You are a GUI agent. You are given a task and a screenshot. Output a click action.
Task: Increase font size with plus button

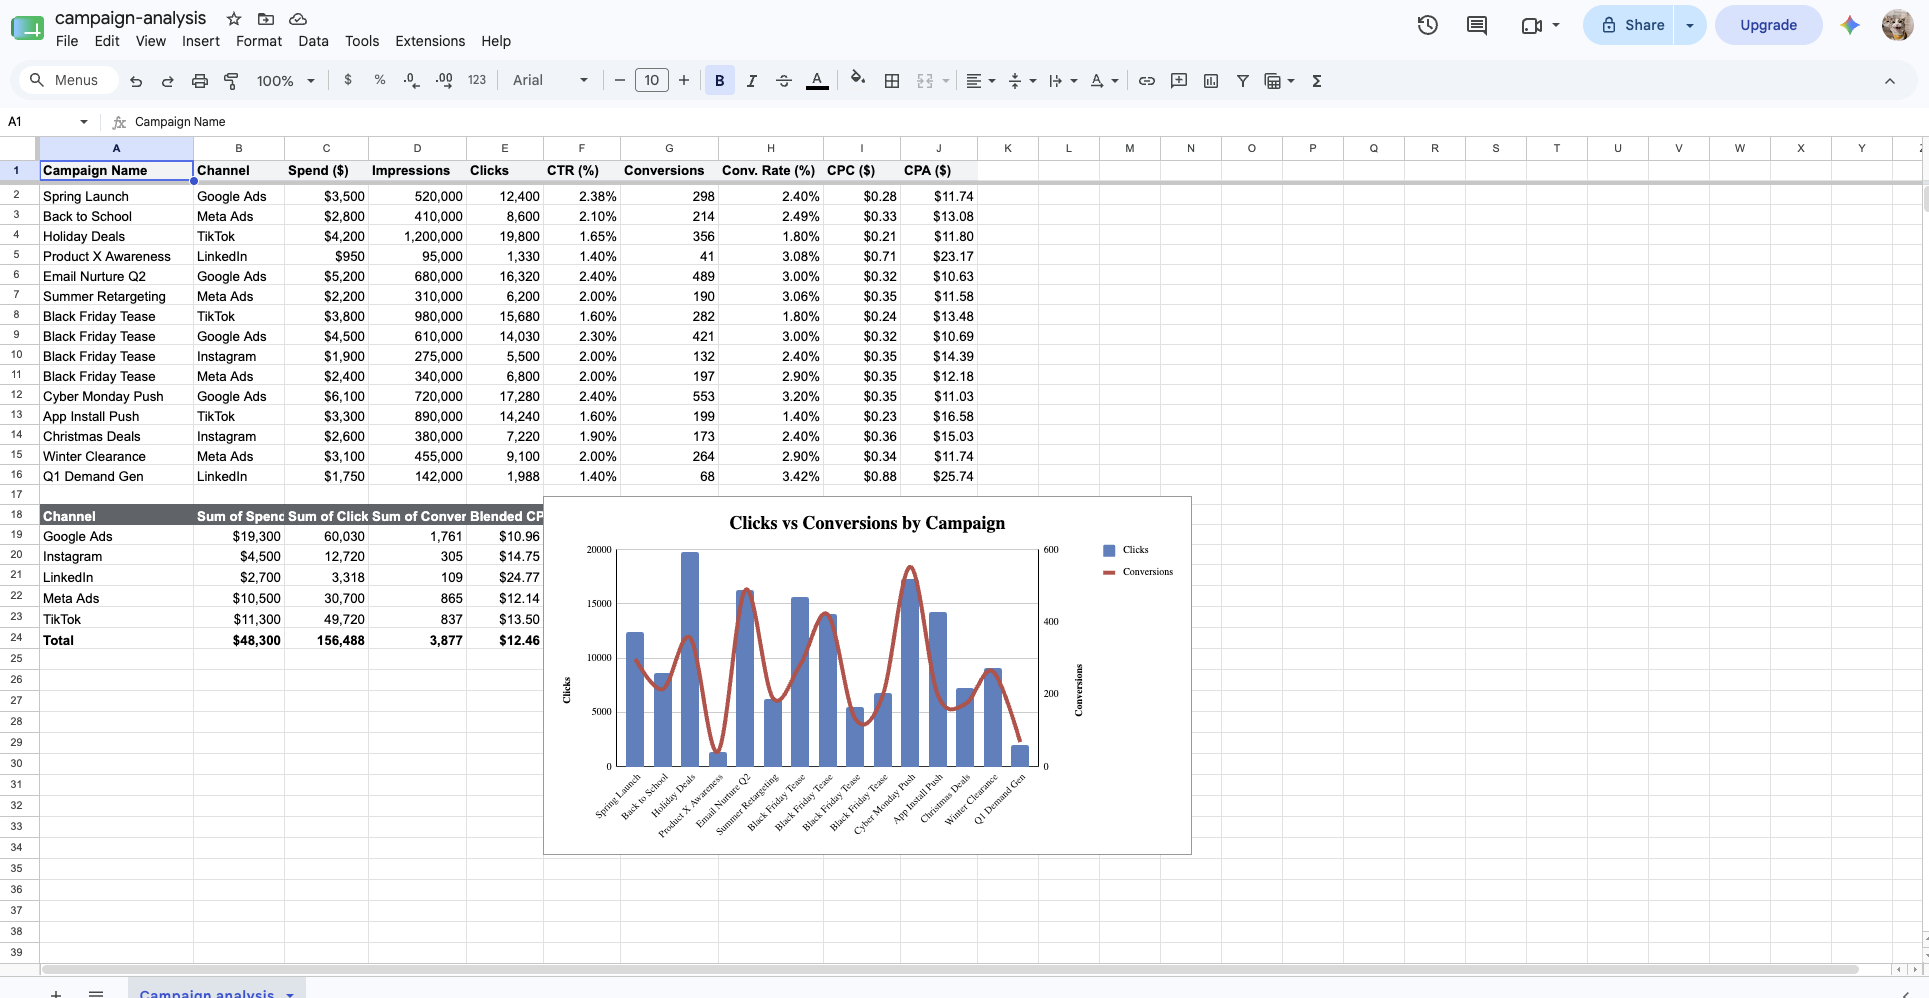[x=684, y=80]
